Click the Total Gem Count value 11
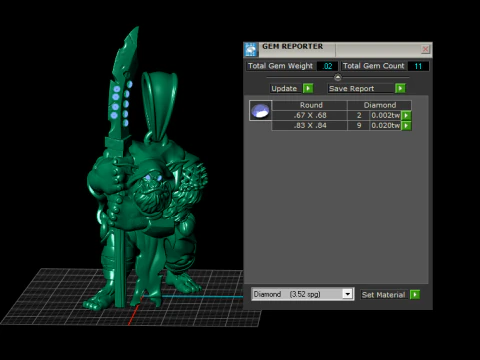Viewport: 480px width, 360px height. (418, 66)
